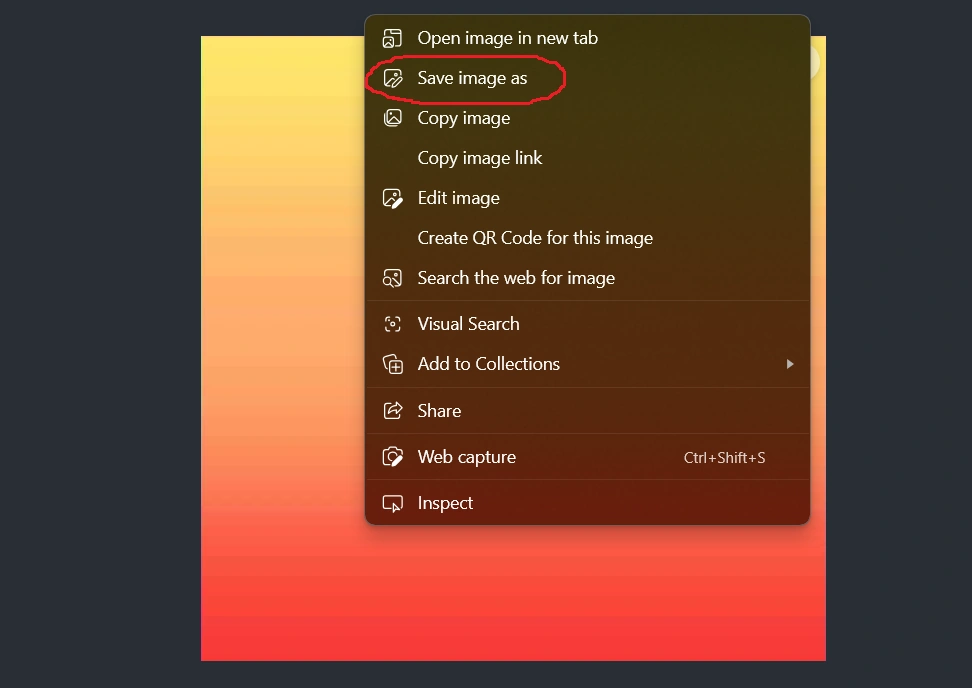The image size is (972, 688).
Task: Select Copy image link
Action: pyautogui.click(x=480, y=158)
